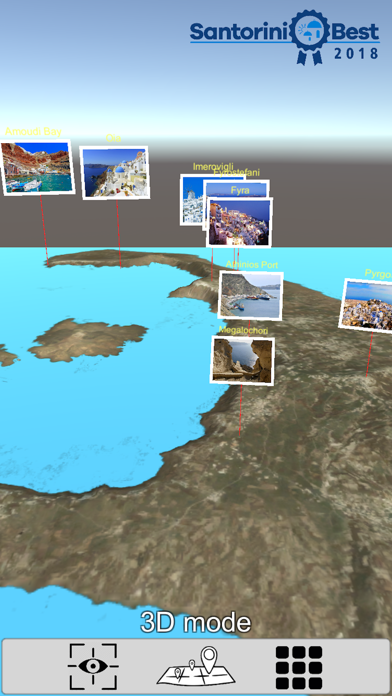Tap the Amoudi Bay label
Image resolution: width=392 pixels, height=696 pixels.
pos(33,131)
